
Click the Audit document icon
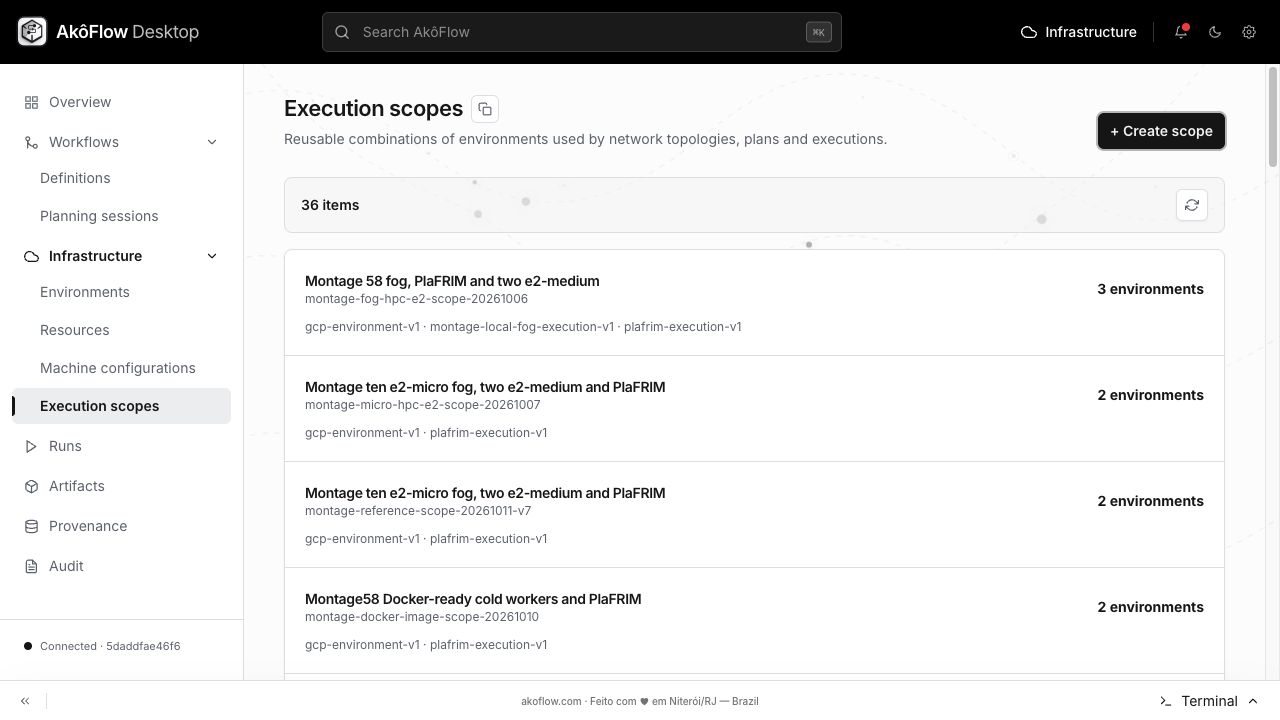(31, 566)
